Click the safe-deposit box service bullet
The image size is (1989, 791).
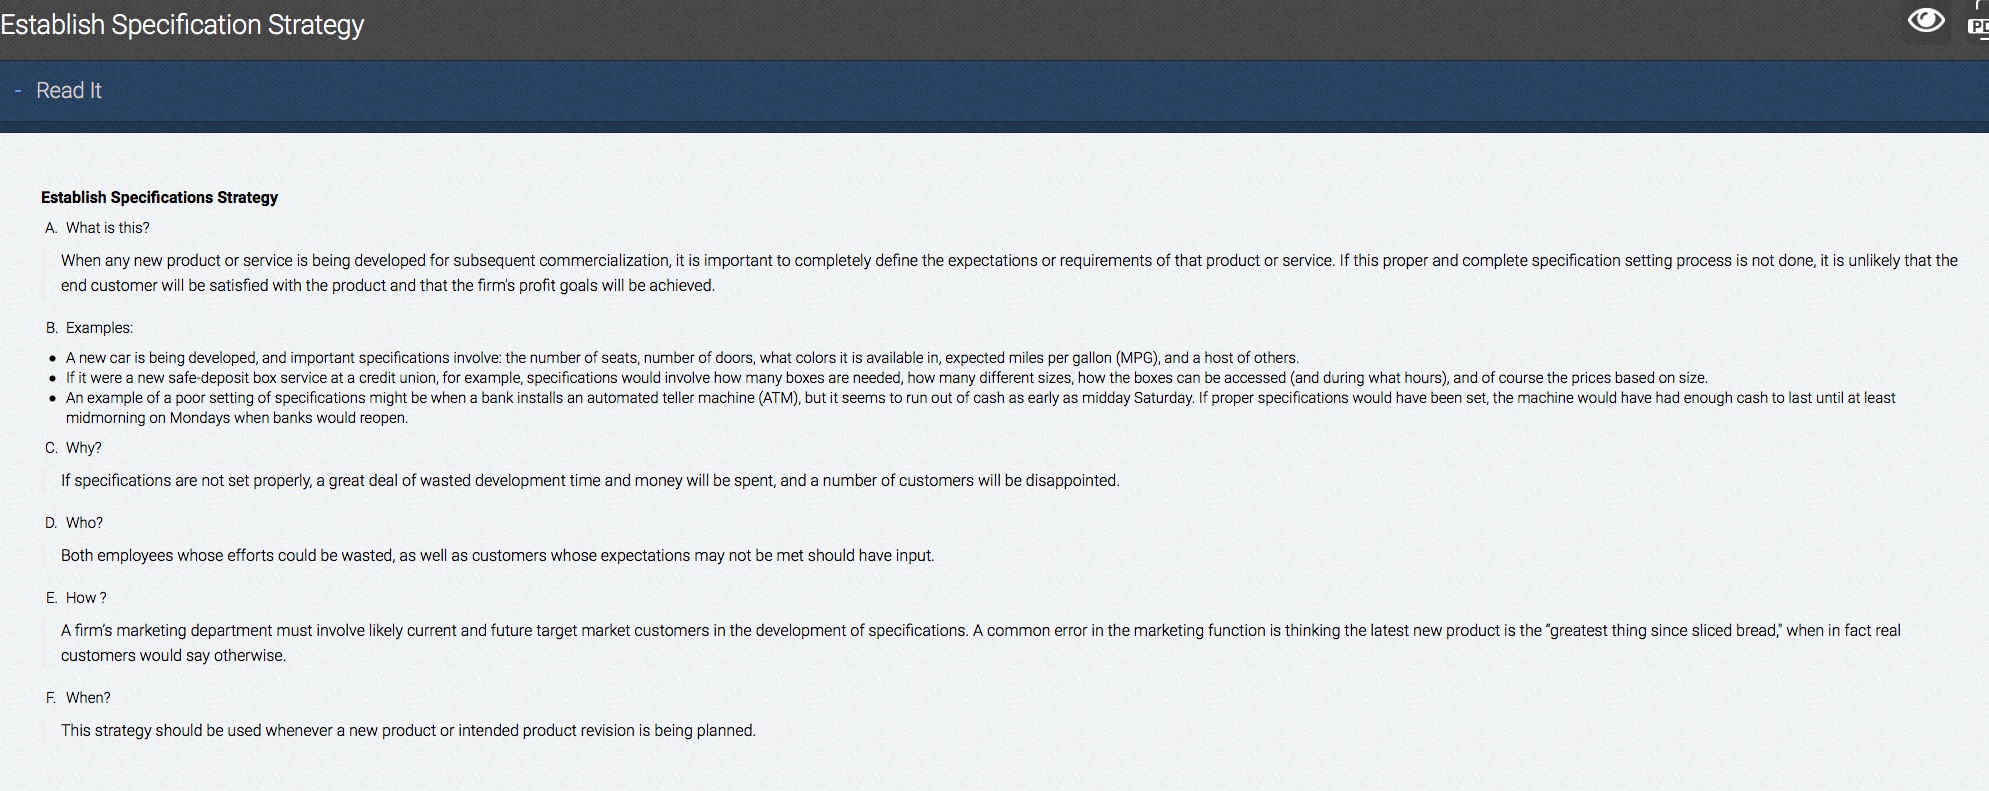[x=887, y=378]
